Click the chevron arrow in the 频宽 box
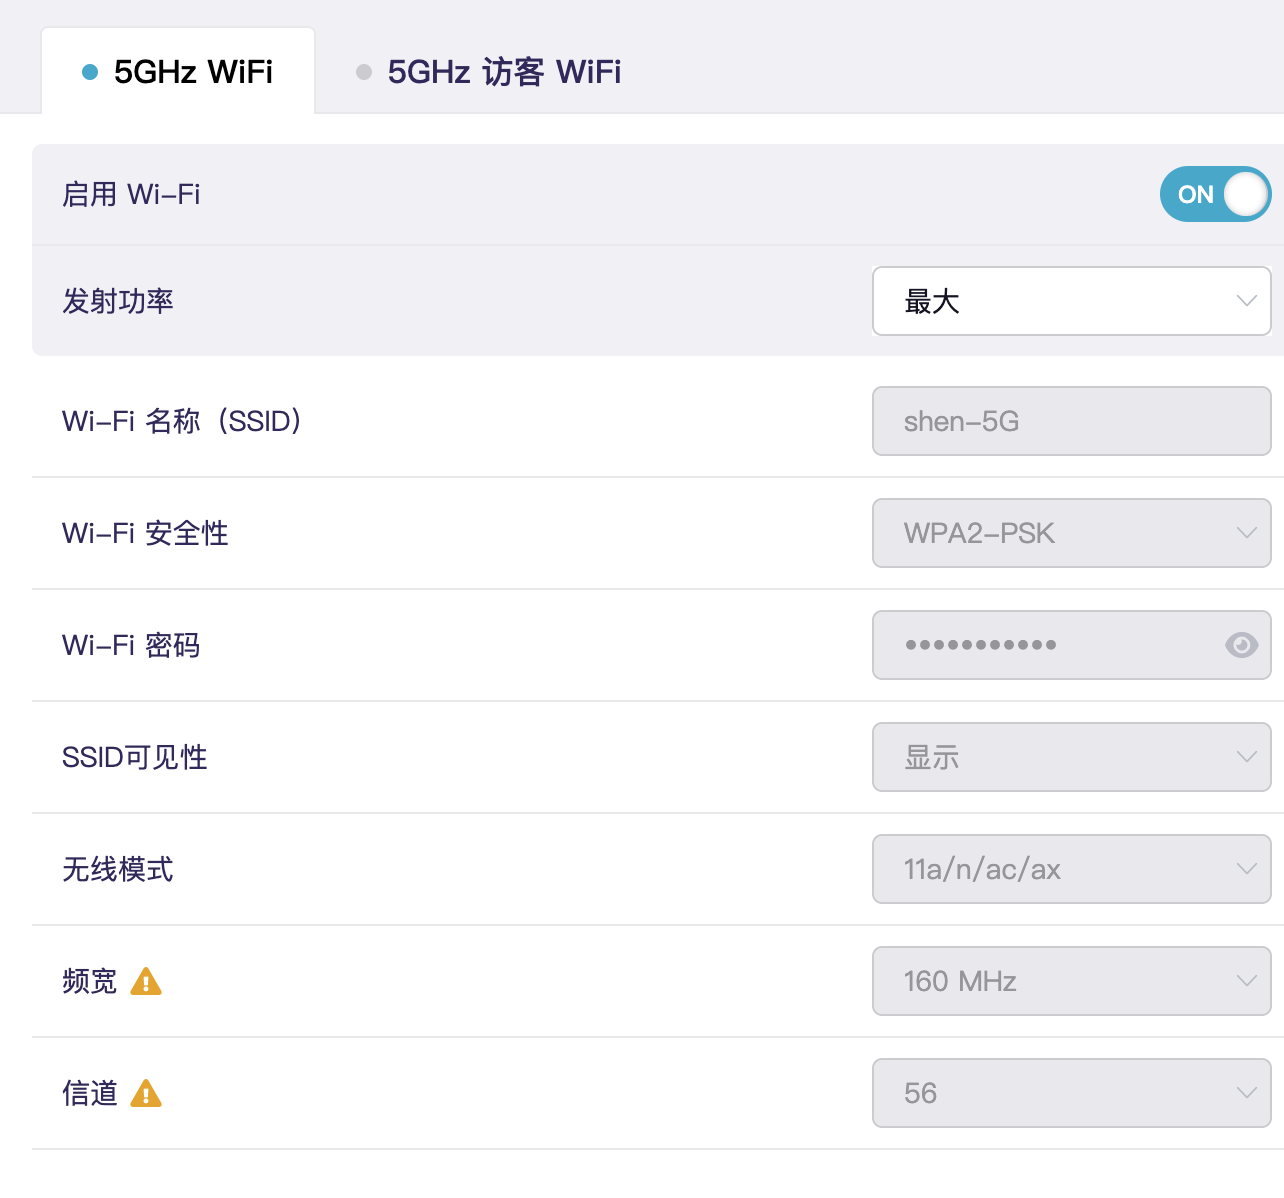This screenshot has width=1284, height=1198. [x=1246, y=981]
